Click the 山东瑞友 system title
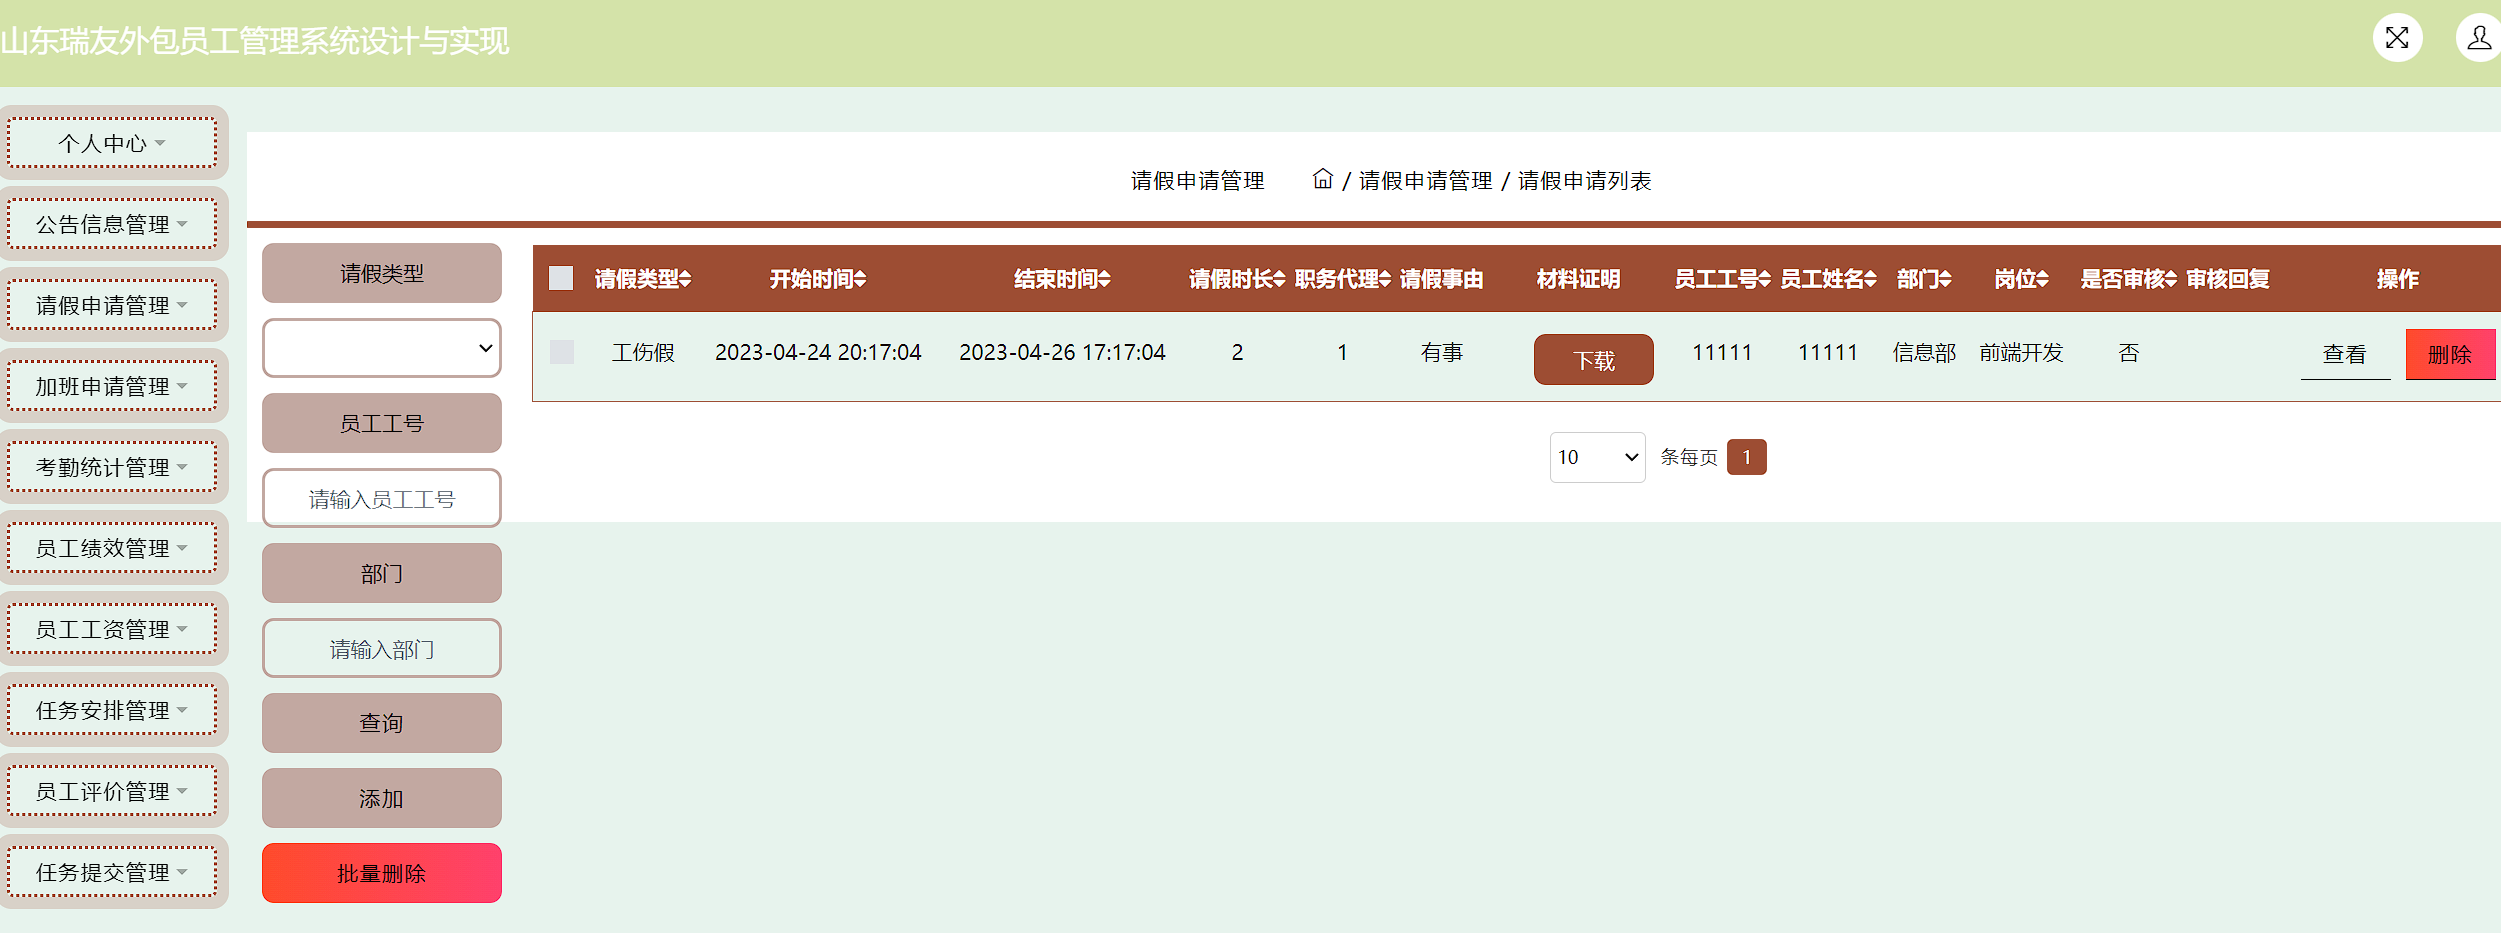The width and height of the screenshot is (2501, 933). (255, 41)
